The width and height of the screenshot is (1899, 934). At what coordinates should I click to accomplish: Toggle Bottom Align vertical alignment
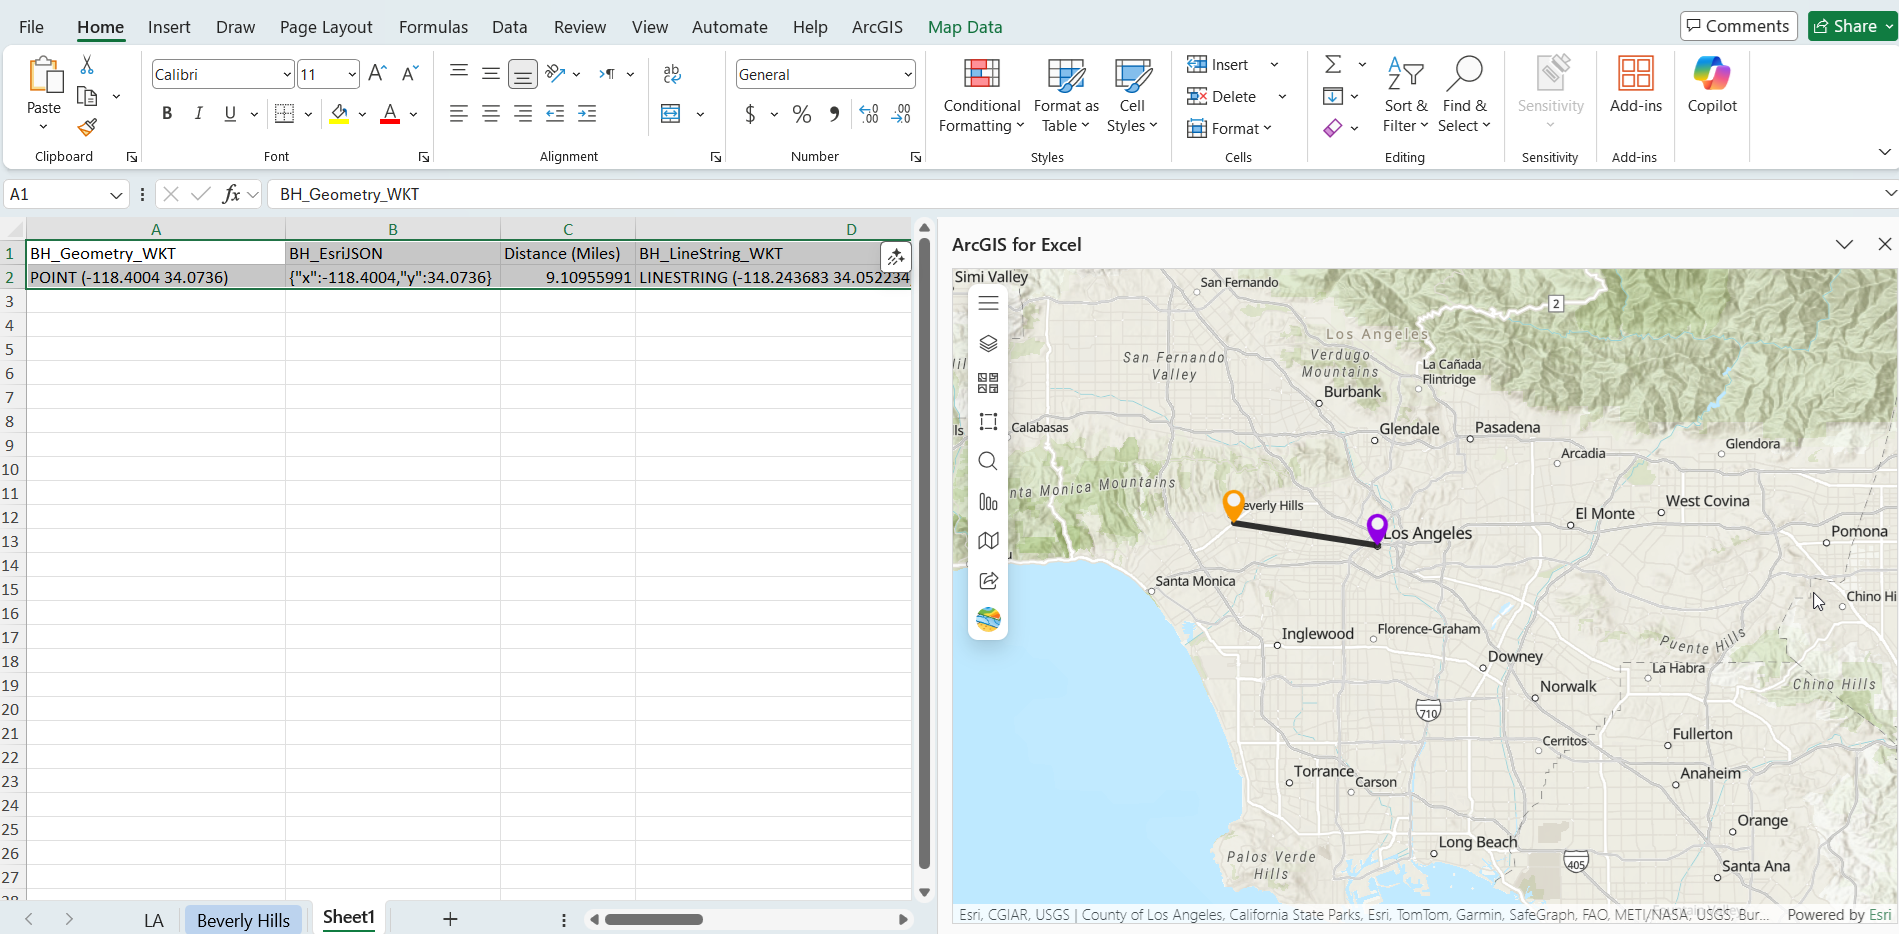(x=522, y=73)
